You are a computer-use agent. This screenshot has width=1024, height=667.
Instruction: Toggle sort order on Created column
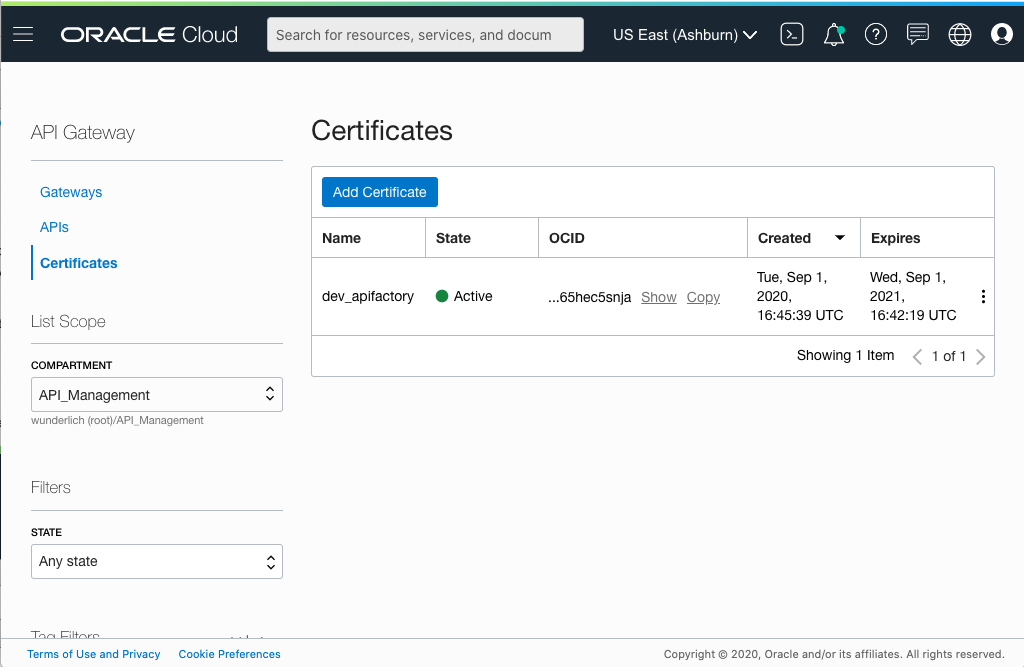tap(839, 237)
